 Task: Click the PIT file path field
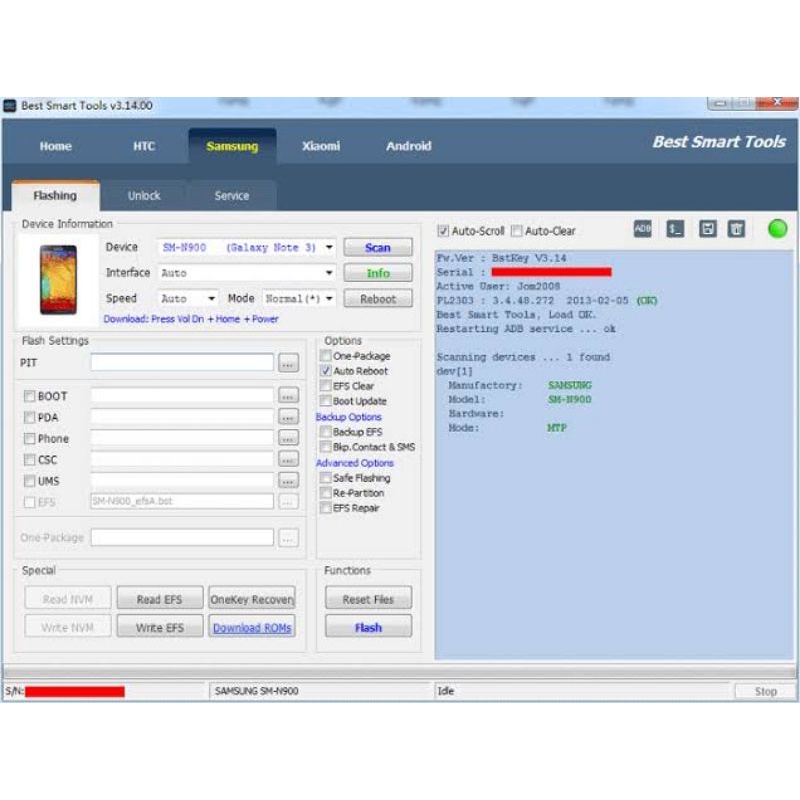[x=182, y=363]
